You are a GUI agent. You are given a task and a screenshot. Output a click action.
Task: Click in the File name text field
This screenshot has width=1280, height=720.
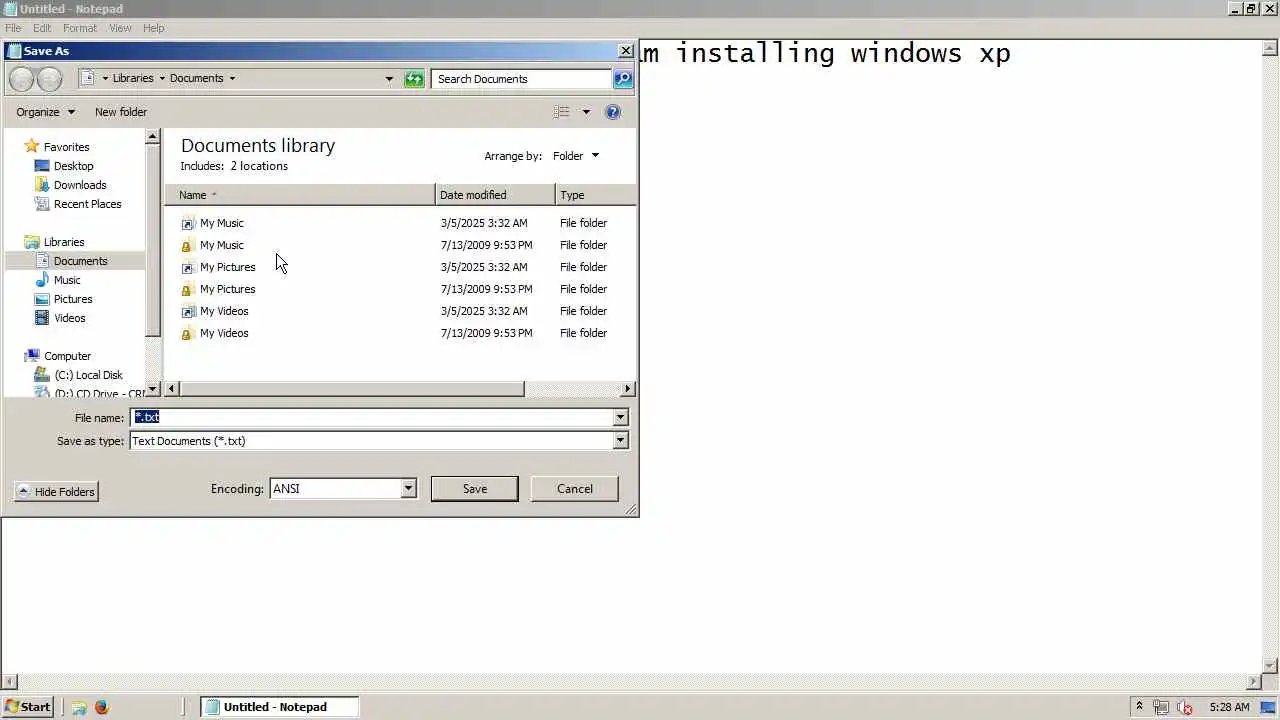[372, 418]
